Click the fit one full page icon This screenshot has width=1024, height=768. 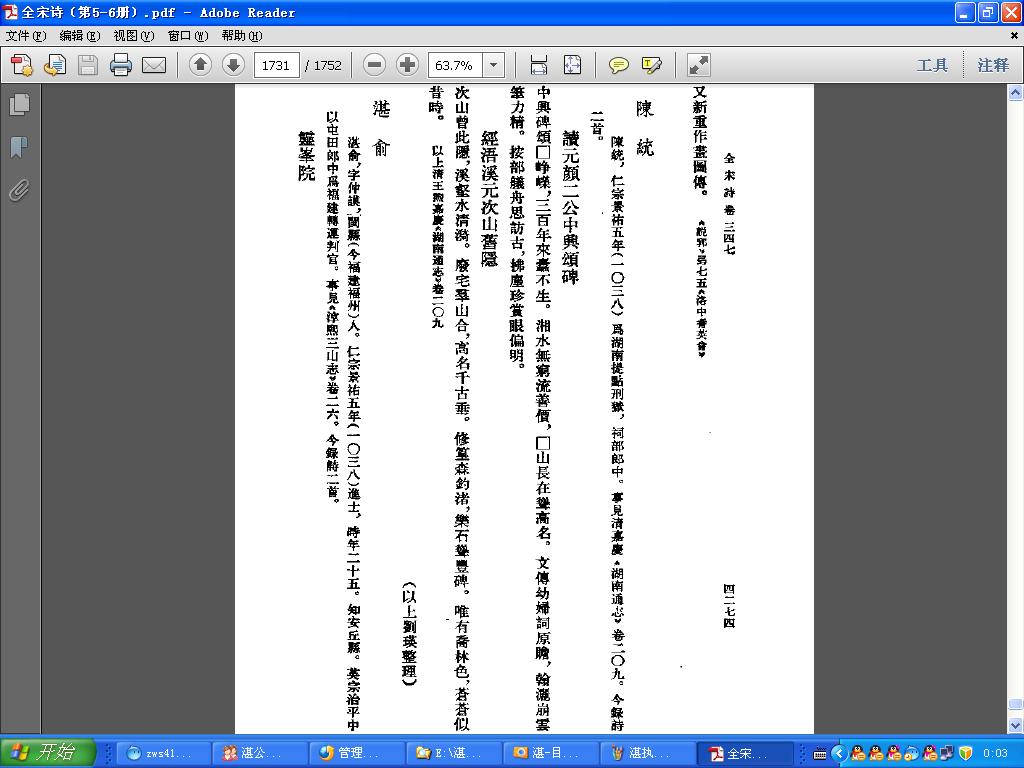pyautogui.click(x=572, y=65)
